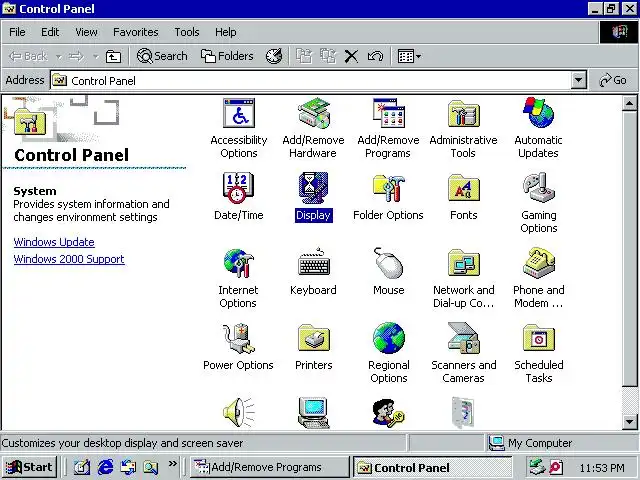Open the Back history dropdown arrow
This screenshot has height=480, width=640.
(x=59, y=56)
